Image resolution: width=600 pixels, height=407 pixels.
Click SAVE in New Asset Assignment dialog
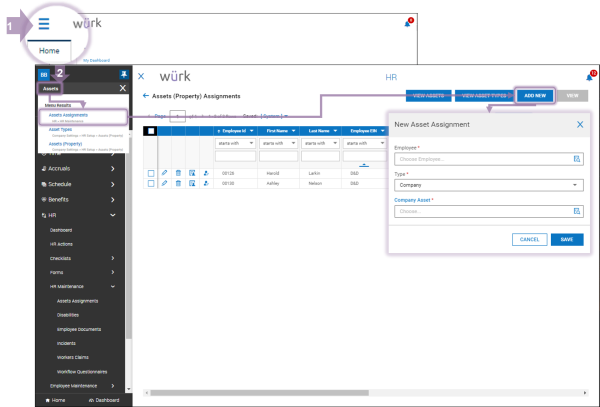point(567,239)
